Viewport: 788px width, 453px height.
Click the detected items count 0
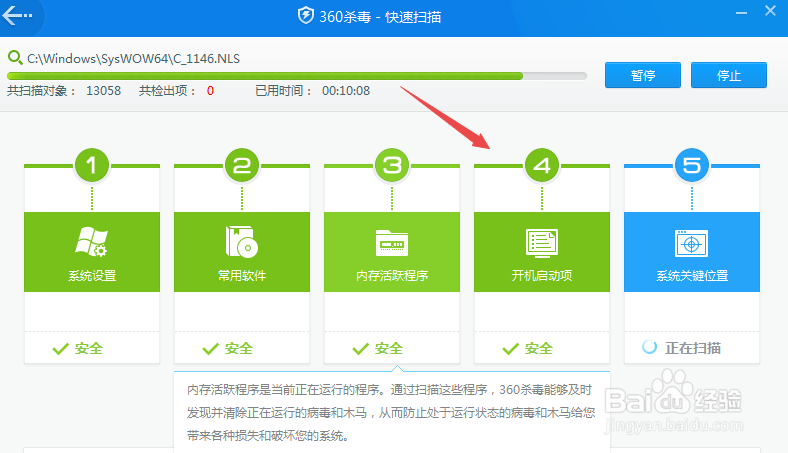tap(210, 90)
